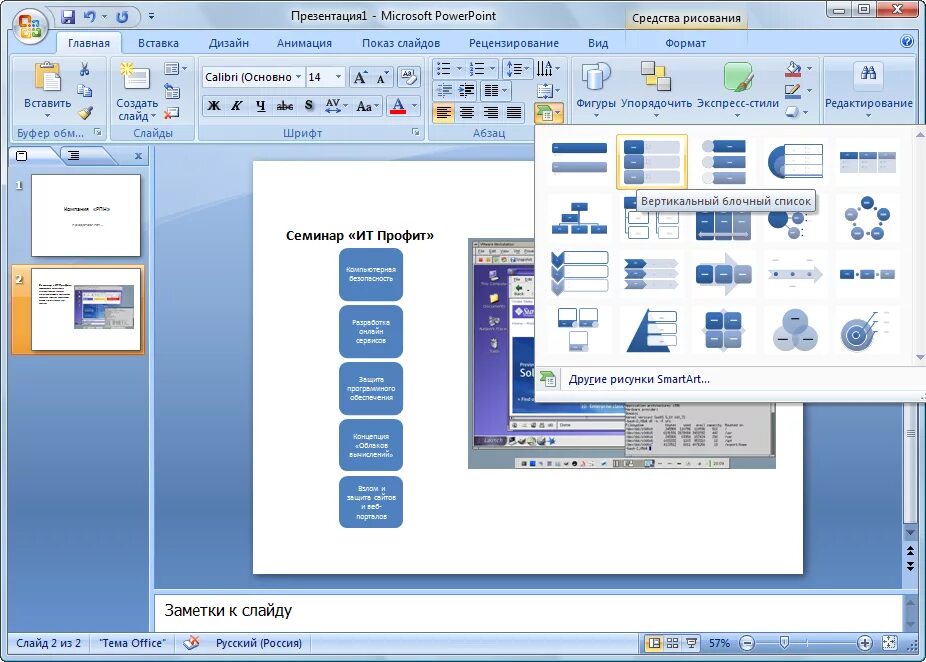Center the text alignment
The width and height of the screenshot is (926, 662).
coord(467,112)
